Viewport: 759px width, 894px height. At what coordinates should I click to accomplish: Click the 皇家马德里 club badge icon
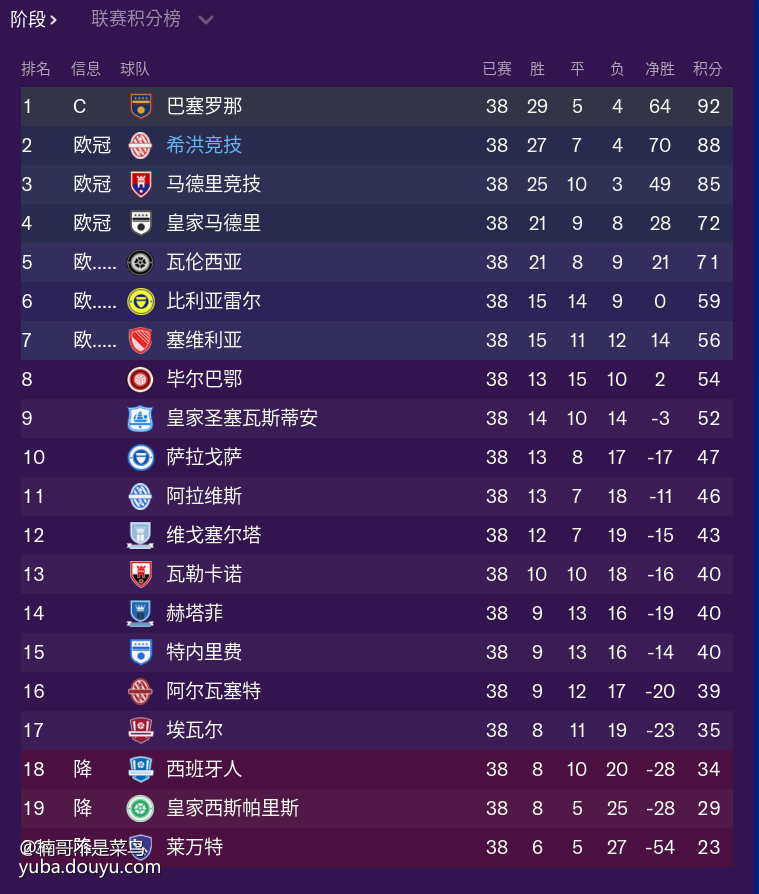tap(140, 223)
